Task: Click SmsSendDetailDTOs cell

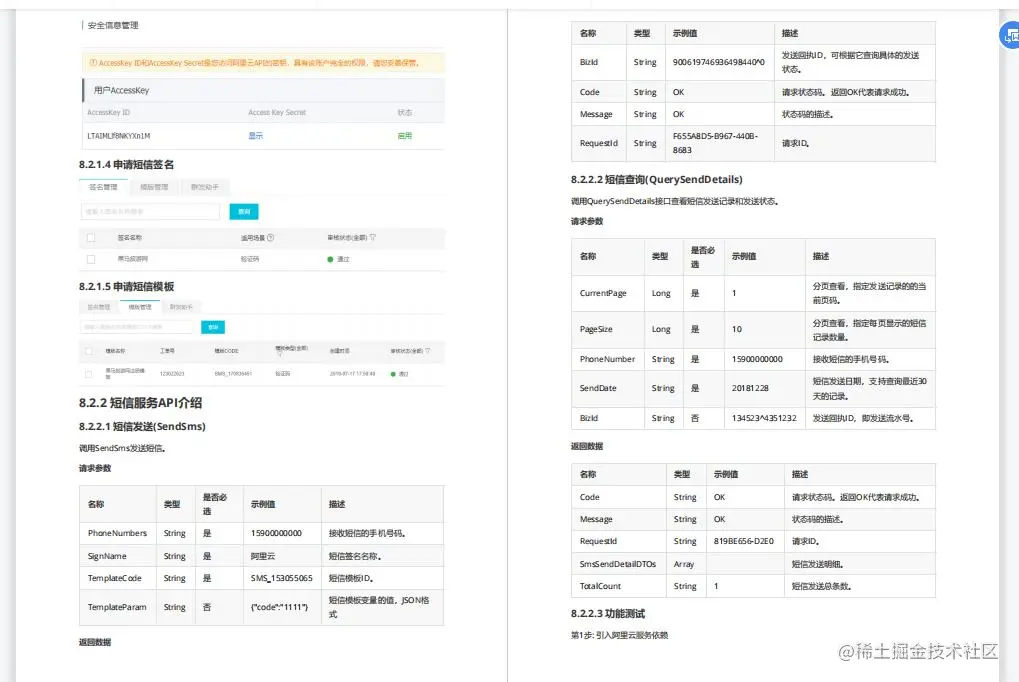Action: 618,564
